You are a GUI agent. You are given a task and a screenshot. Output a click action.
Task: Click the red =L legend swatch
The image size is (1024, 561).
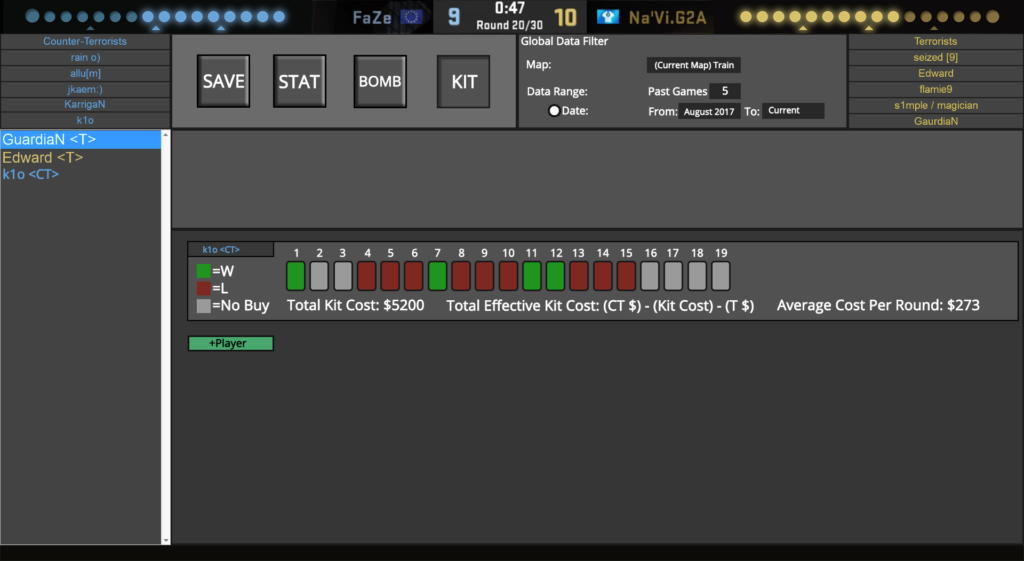tap(204, 288)
